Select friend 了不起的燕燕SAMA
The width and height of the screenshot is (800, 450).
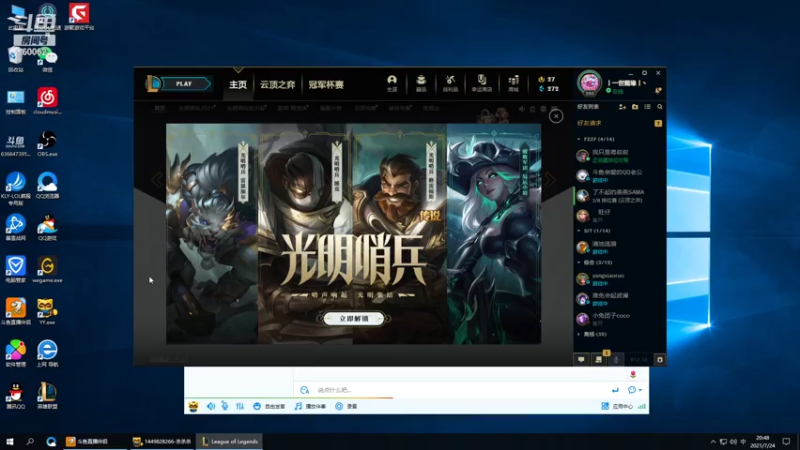[619, 195]
